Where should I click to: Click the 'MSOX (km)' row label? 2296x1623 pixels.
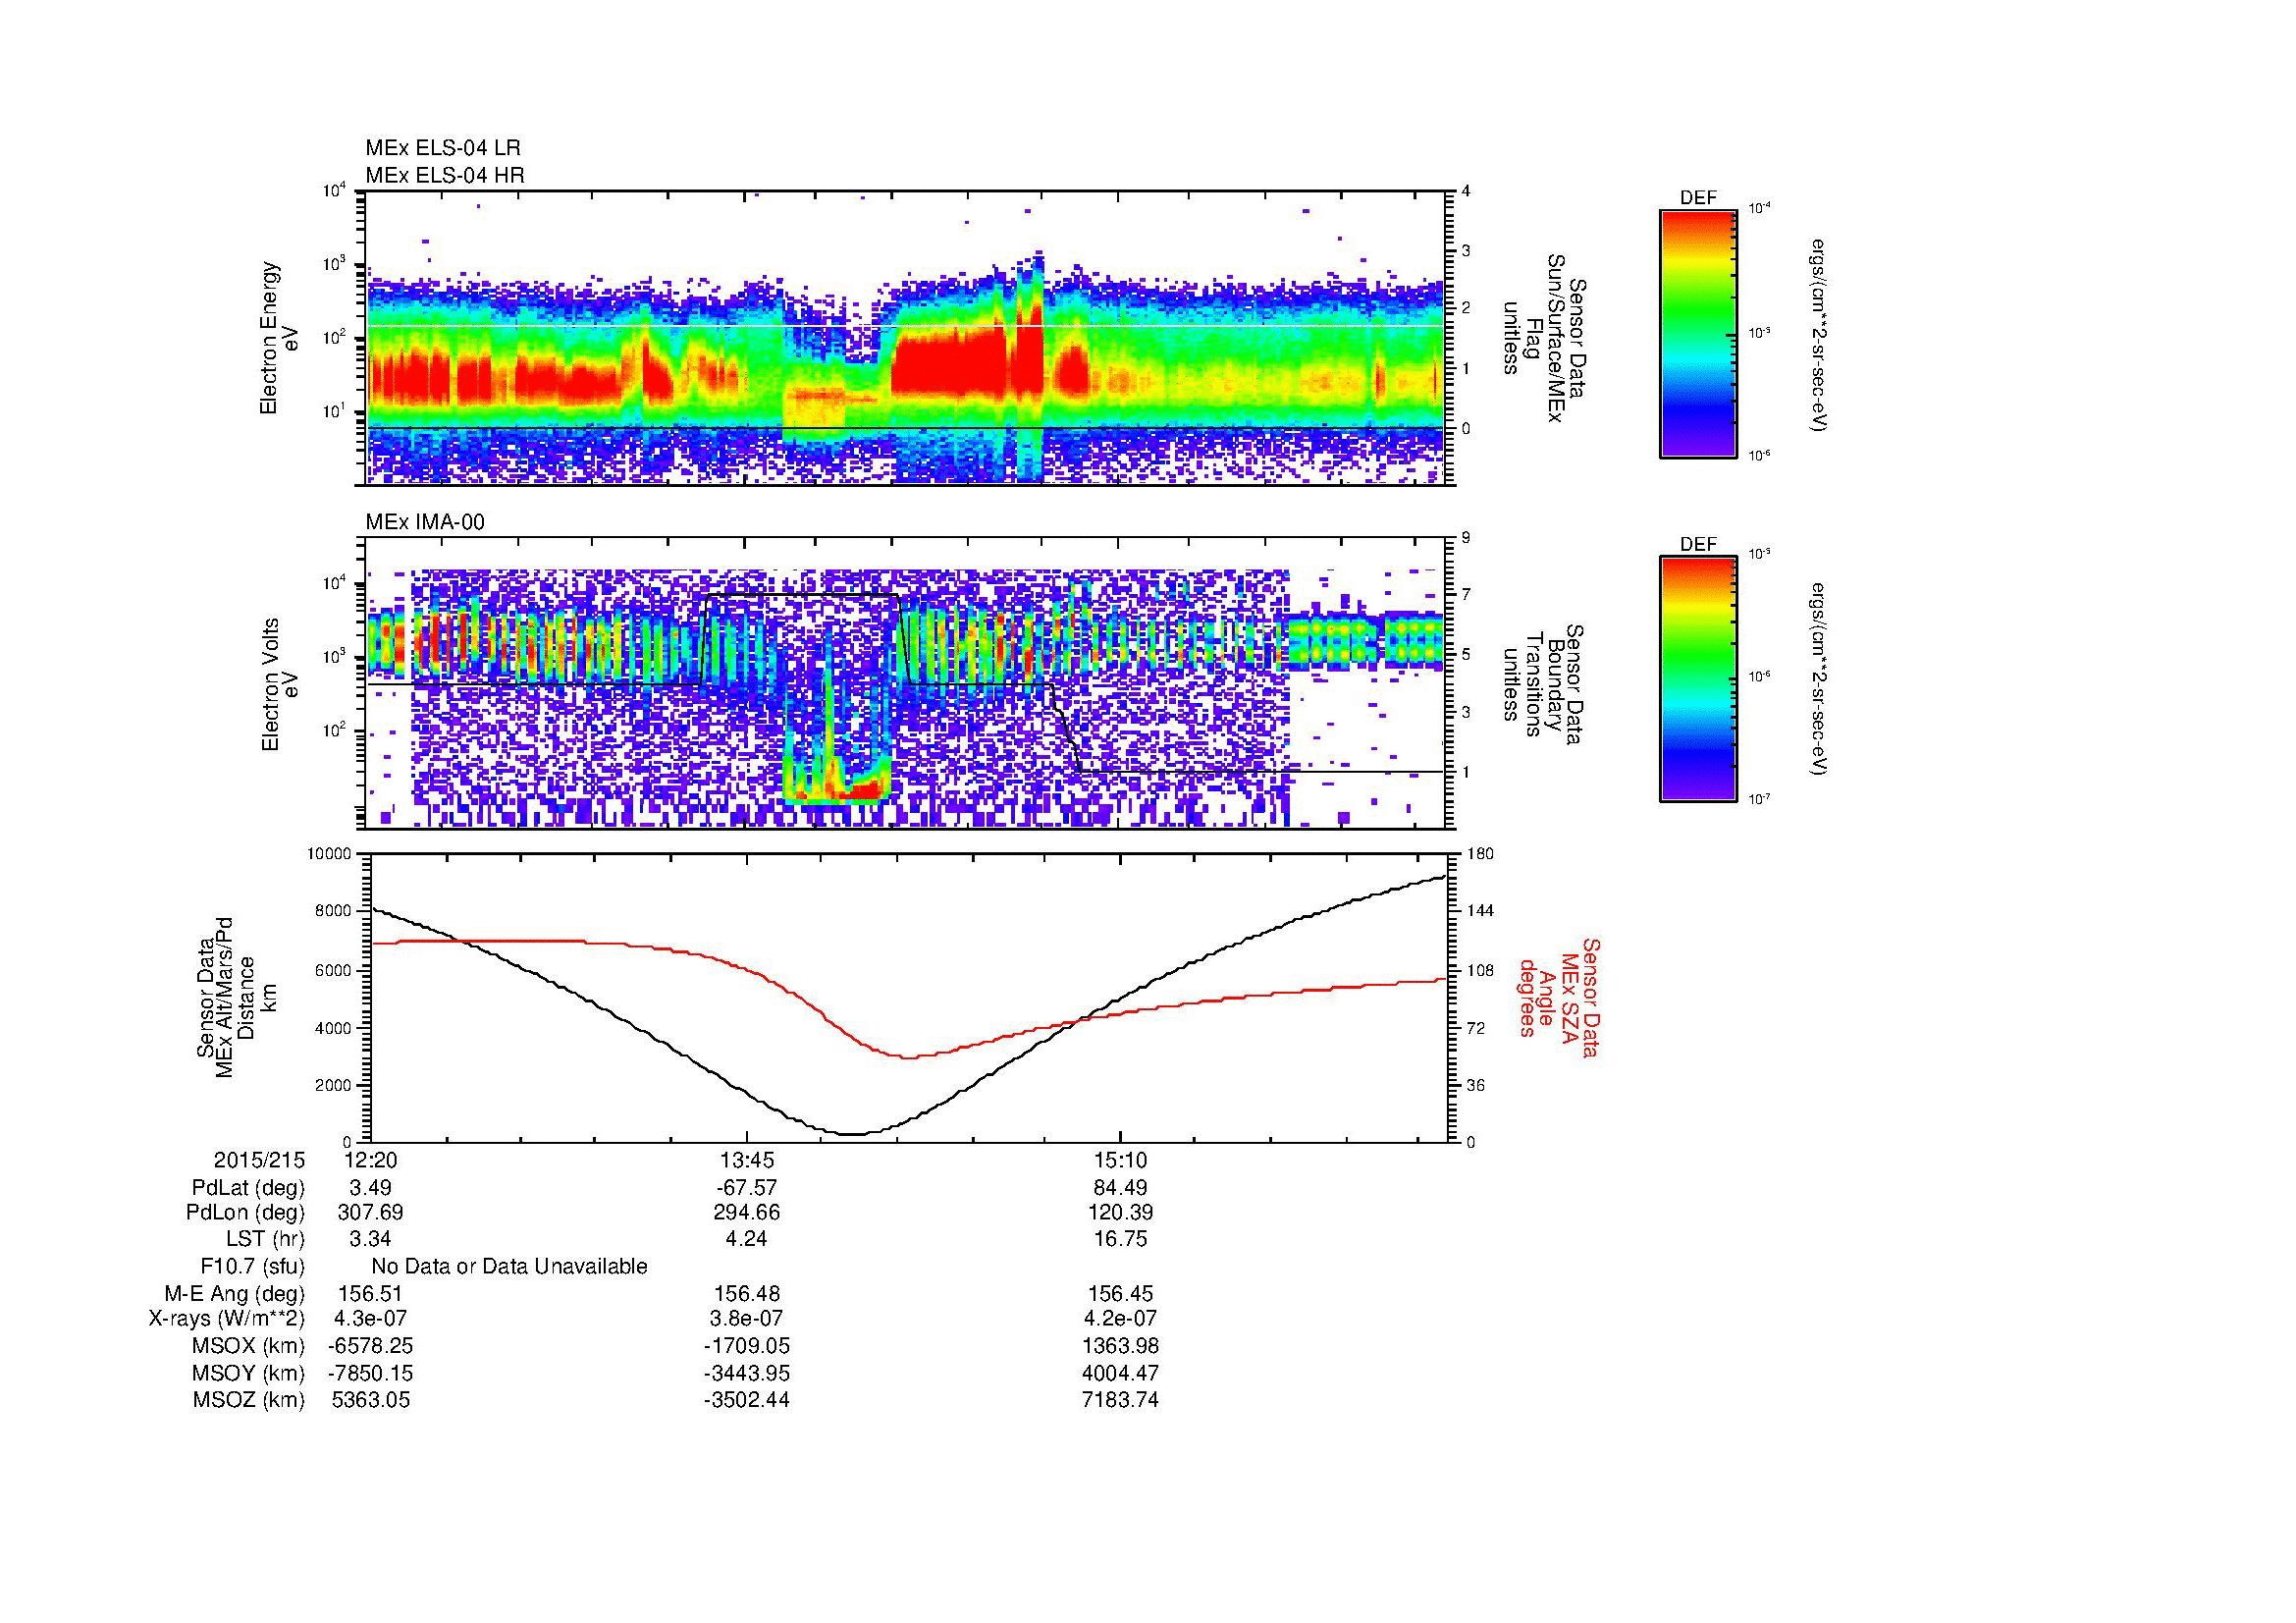249,1346
